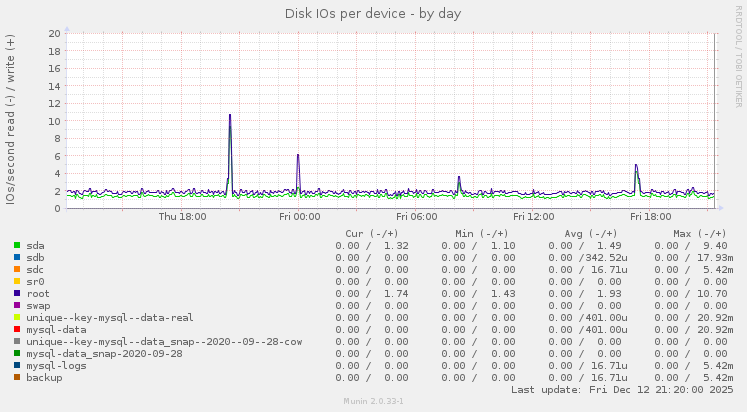Click the mysql-data red legend swatch
The width and height of the screenshot is (747, 412).
point(17,329)
